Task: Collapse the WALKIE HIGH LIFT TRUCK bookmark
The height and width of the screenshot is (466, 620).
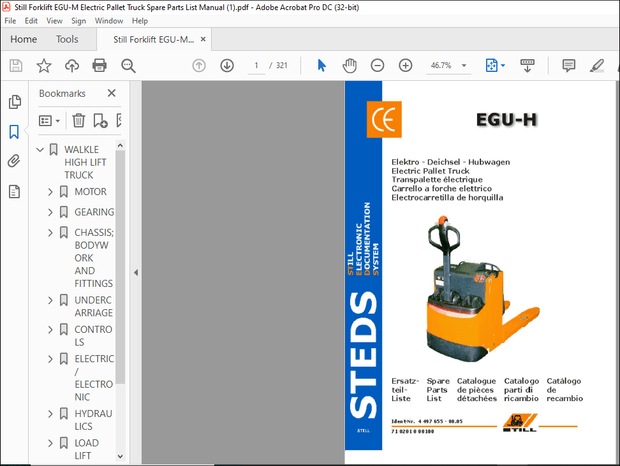Action: tap(40, 150)
